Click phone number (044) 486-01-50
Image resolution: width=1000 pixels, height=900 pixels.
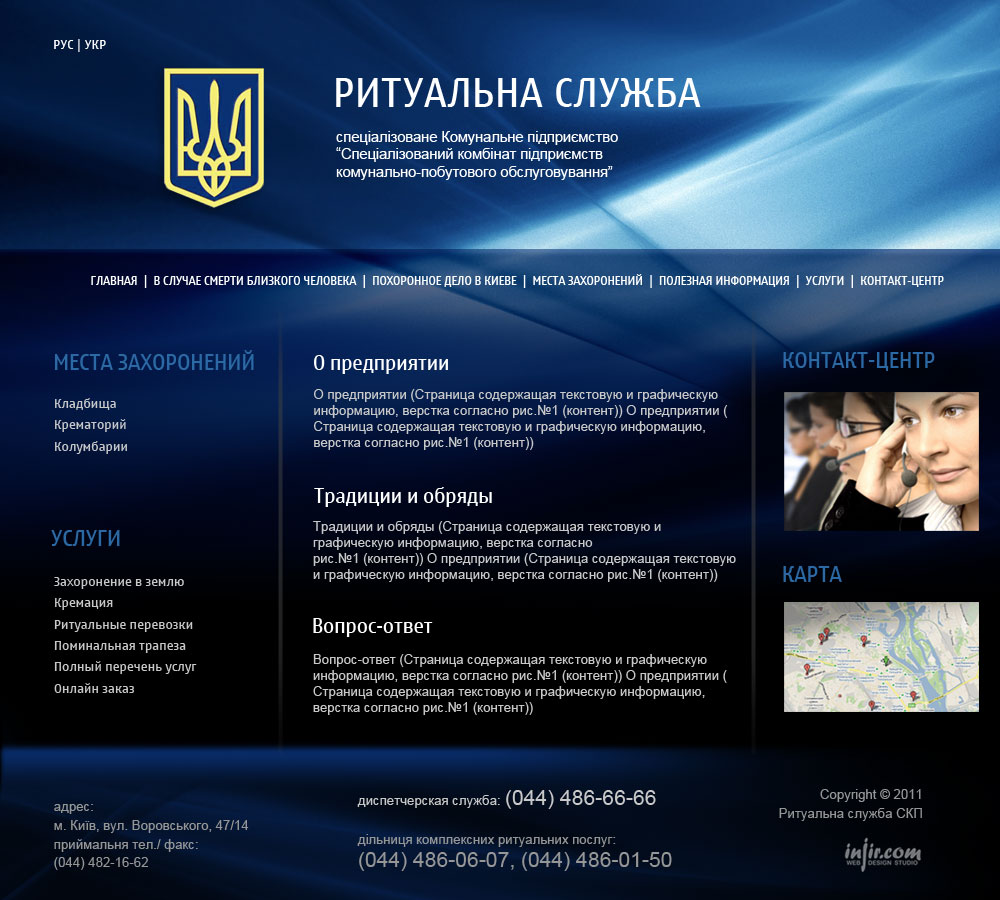(x=597, y=860)
